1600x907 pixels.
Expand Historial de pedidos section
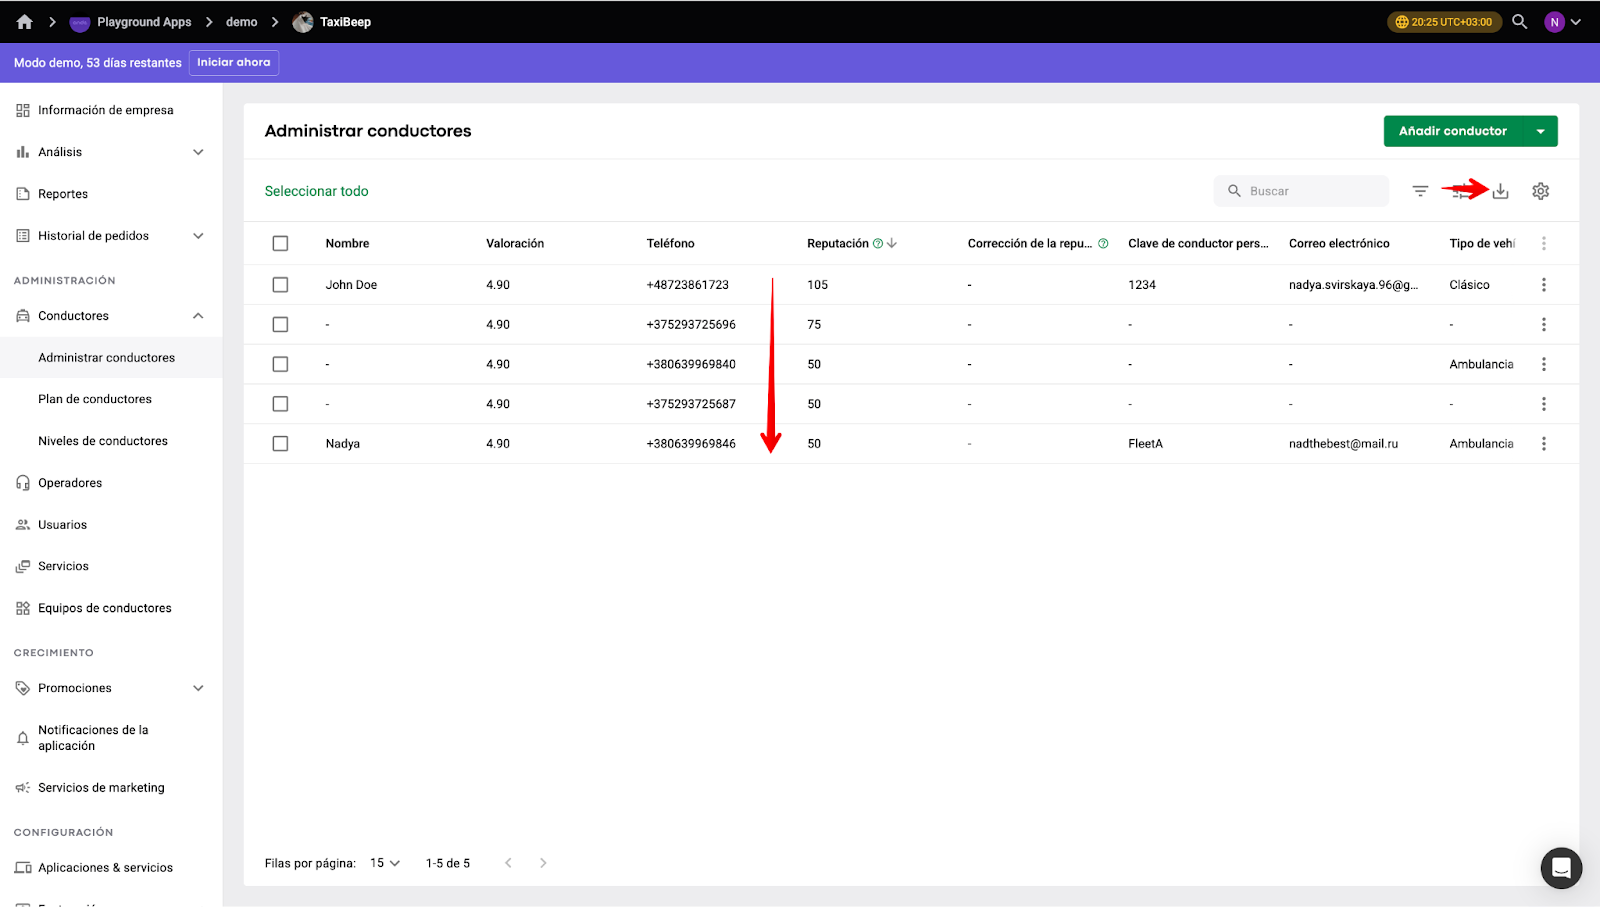click(x=198, y=236)
